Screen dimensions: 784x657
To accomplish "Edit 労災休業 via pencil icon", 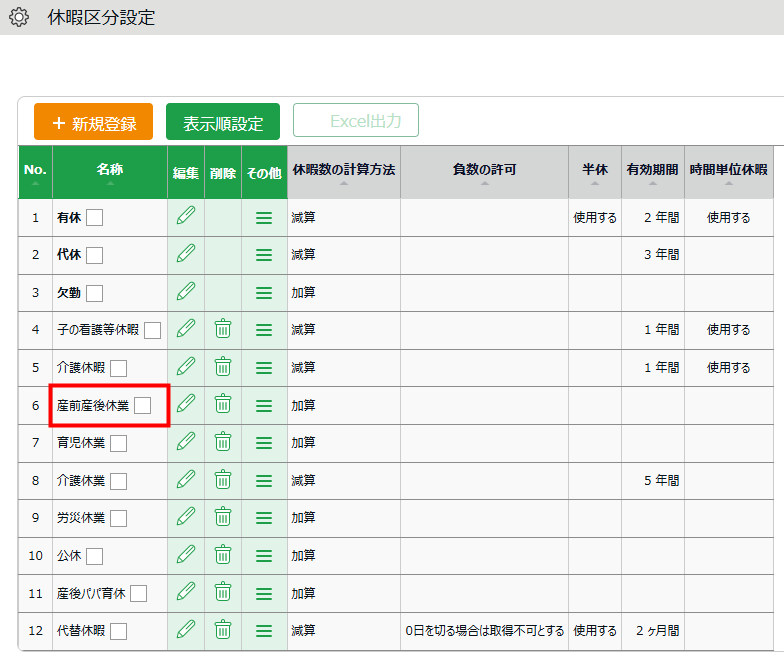I will click(x=186, y=516).
